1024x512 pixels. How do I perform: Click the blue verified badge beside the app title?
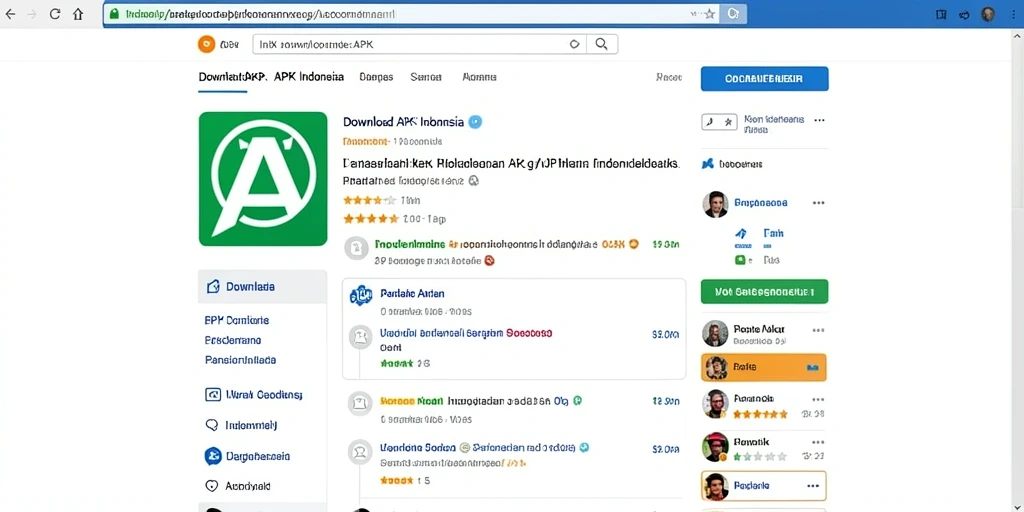coord(475,121)
